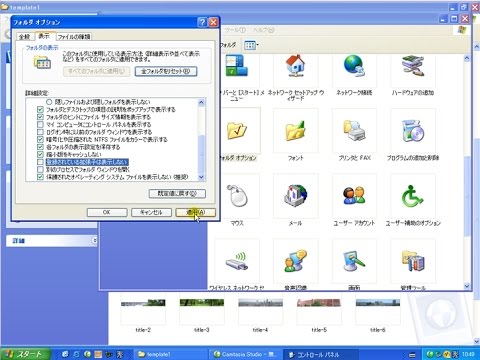The width and height of the screenshot is (480, 360).
Task: Switch to the File Types tab
Action: pos(74,36)
